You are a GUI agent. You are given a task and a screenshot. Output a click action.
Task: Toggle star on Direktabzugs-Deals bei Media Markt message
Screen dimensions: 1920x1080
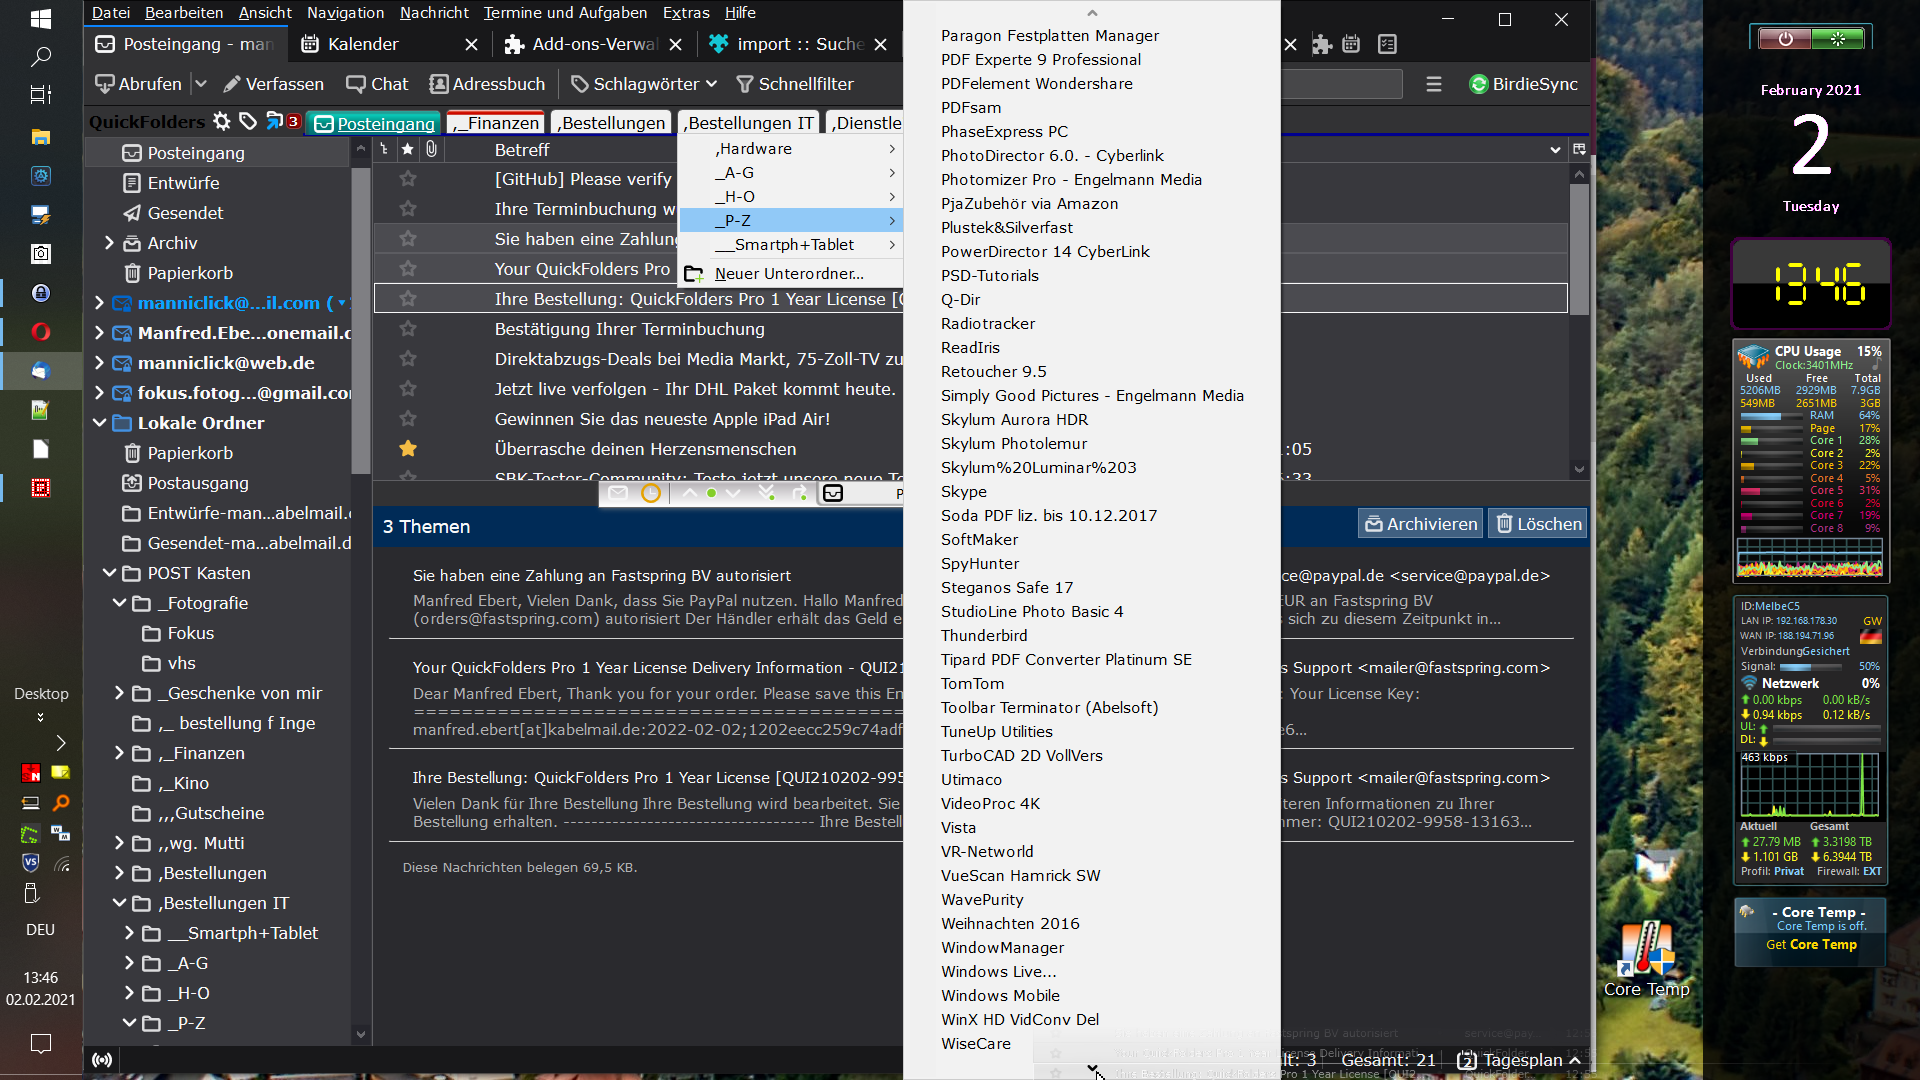tap(408, 359)
